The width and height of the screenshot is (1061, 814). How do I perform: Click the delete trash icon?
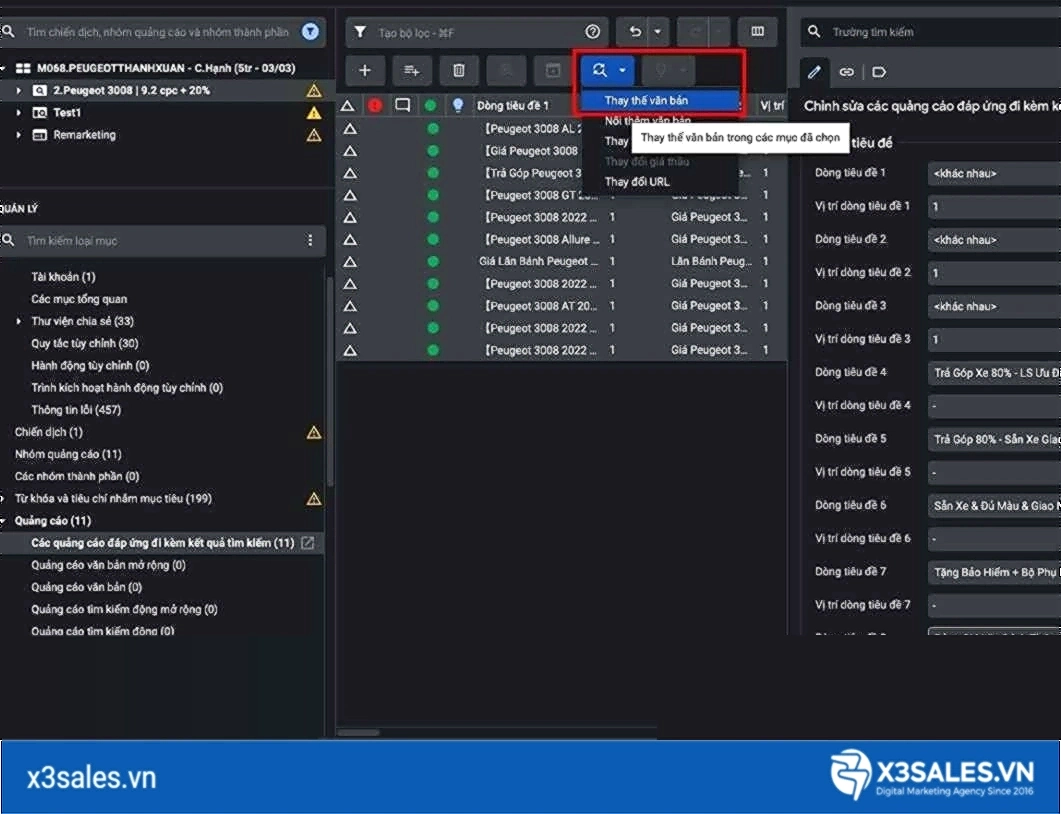click(x=459, y=70)
